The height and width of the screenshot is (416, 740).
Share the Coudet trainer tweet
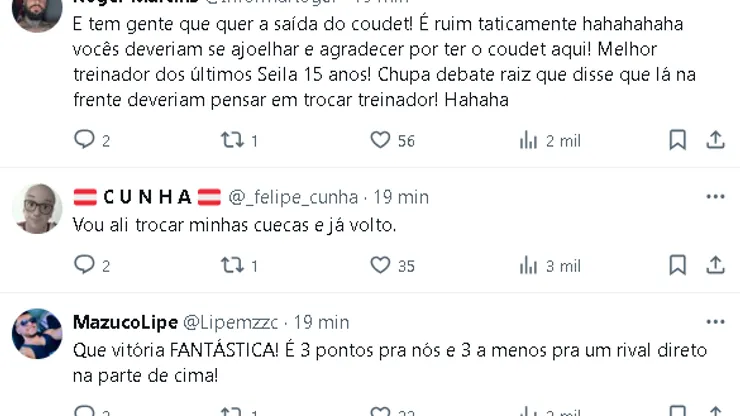pyautogui.click(x=715, y=141)
